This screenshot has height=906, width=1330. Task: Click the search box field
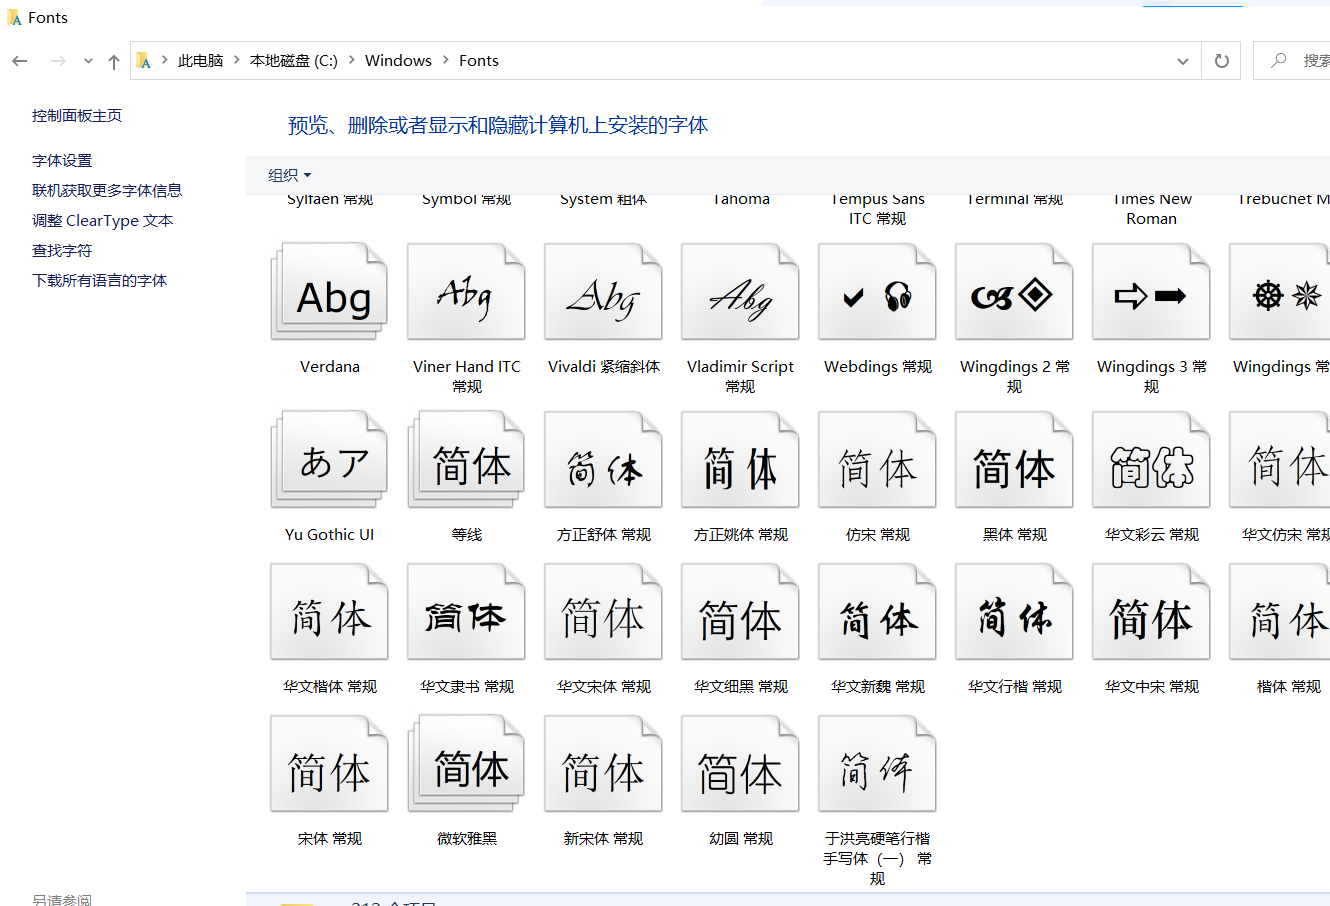(1292, 61)
